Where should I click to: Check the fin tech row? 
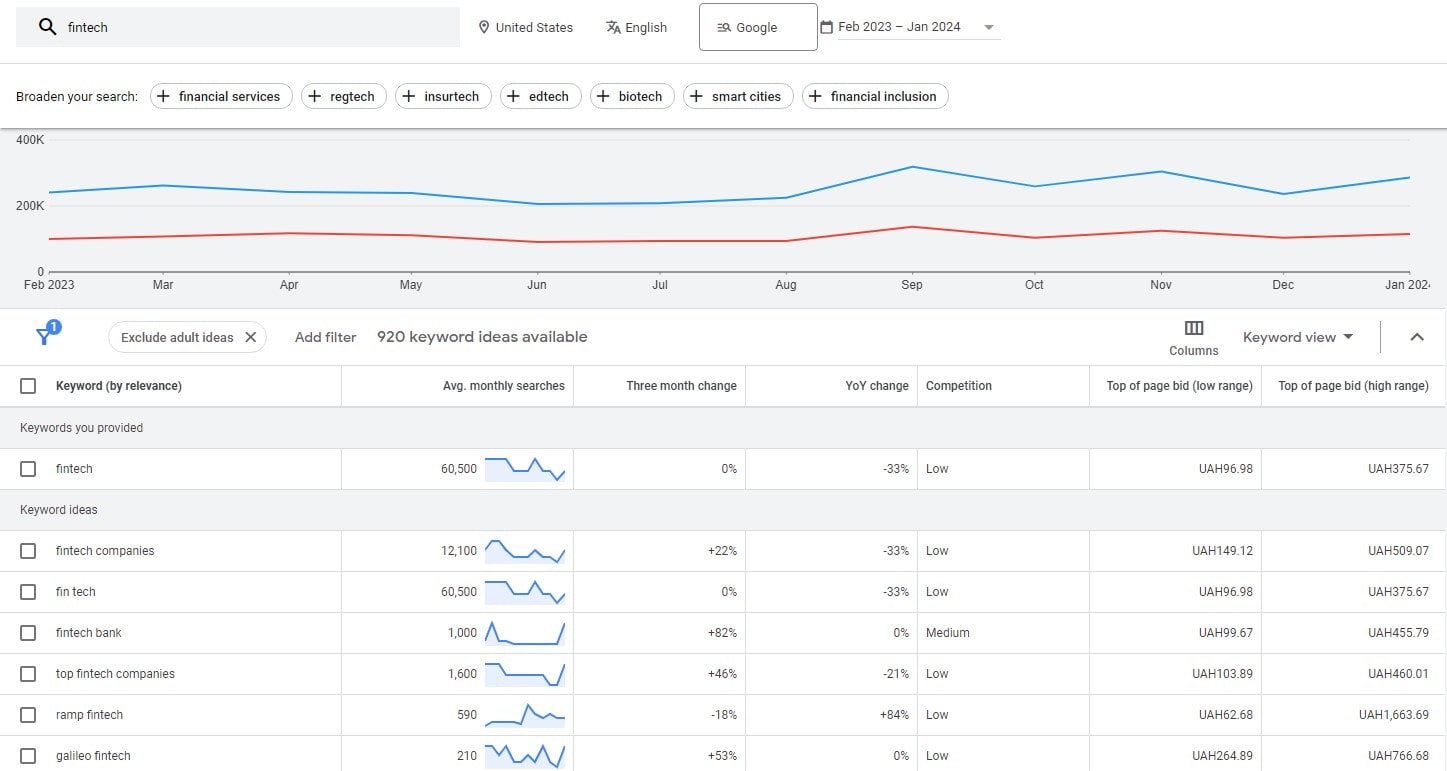click(x=28, y=592)
